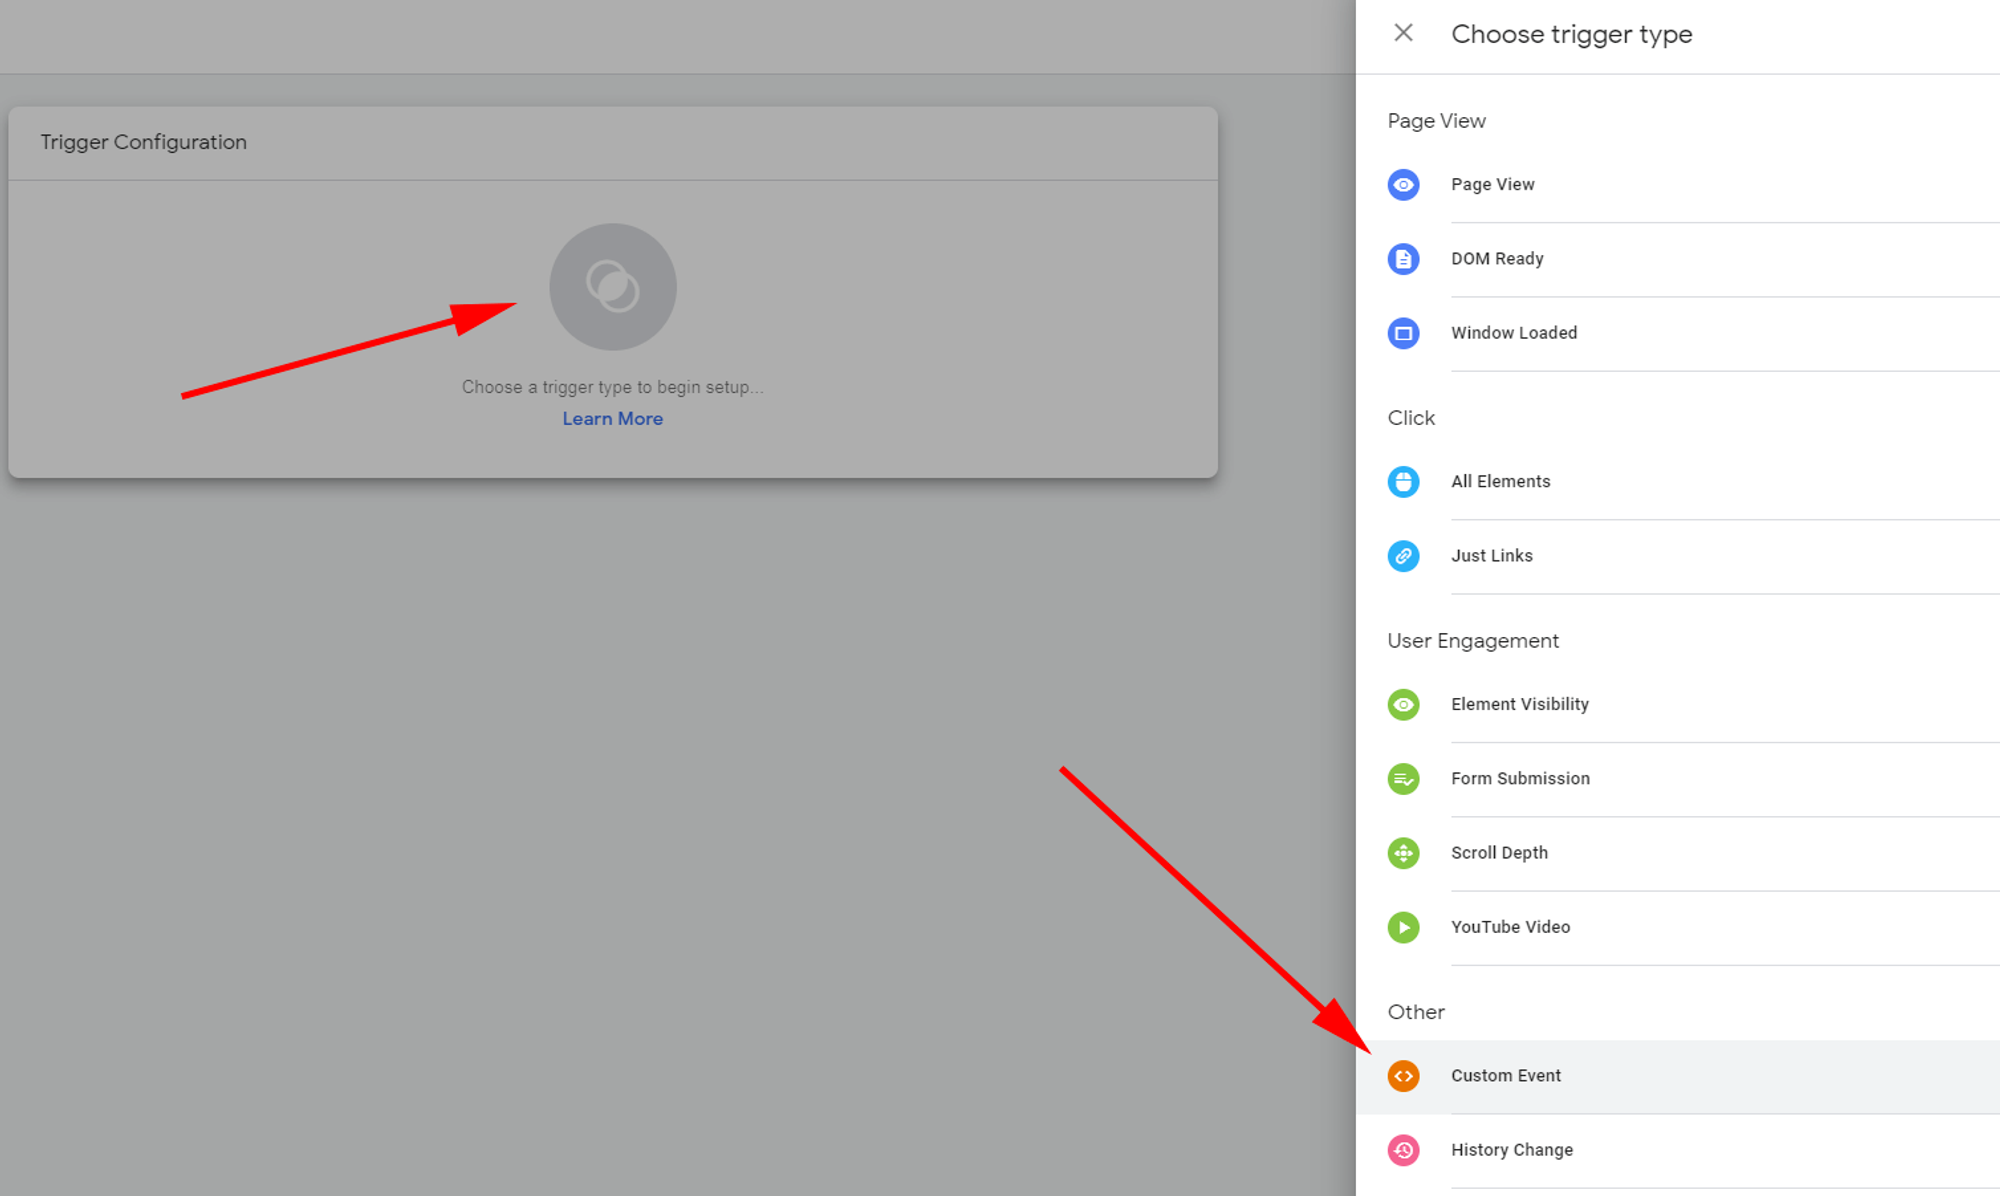Choose All Elements click trigger
2000x1196 pixels.
[x=1678, y=482]
